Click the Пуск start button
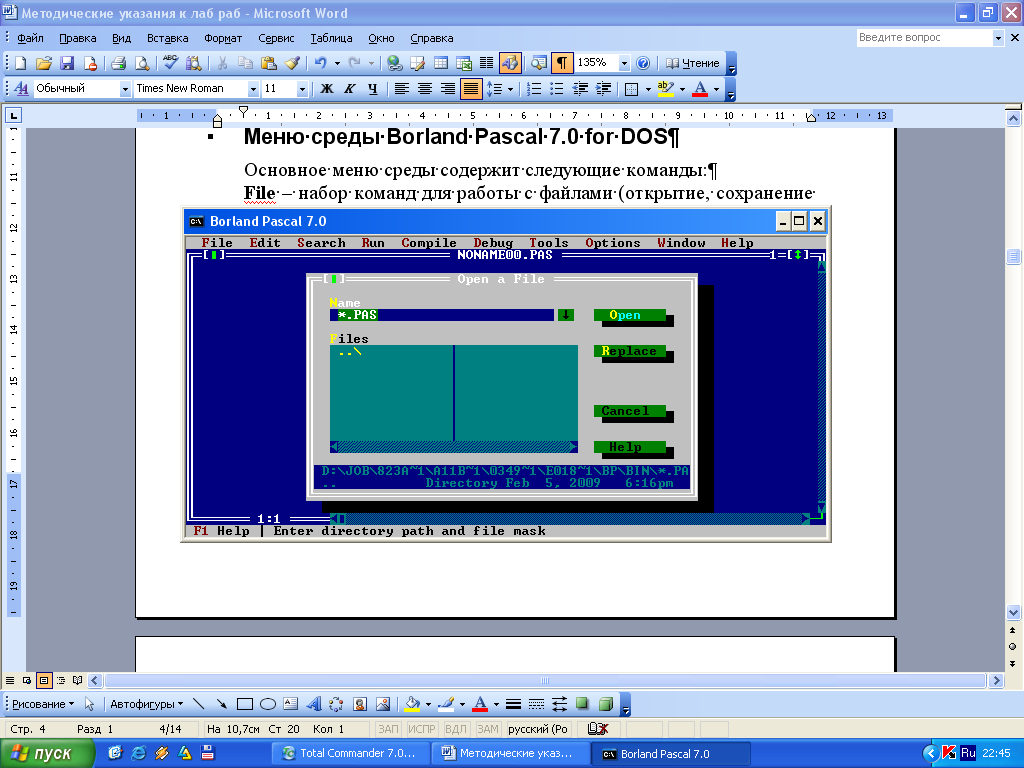Viewport: 1024px width, 768px height. [x=46, y=754]
